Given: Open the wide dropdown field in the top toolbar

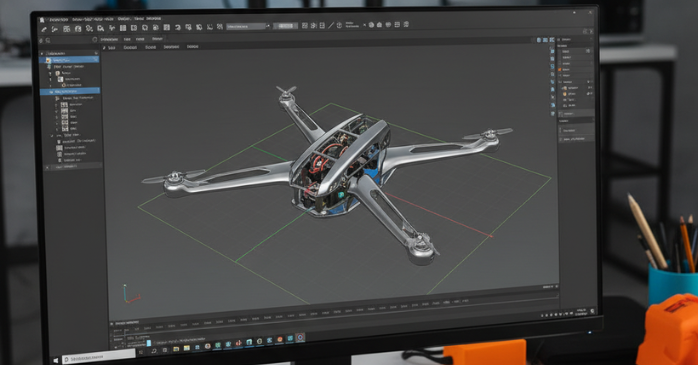Looking at the screenshot, I should [248, 26].
